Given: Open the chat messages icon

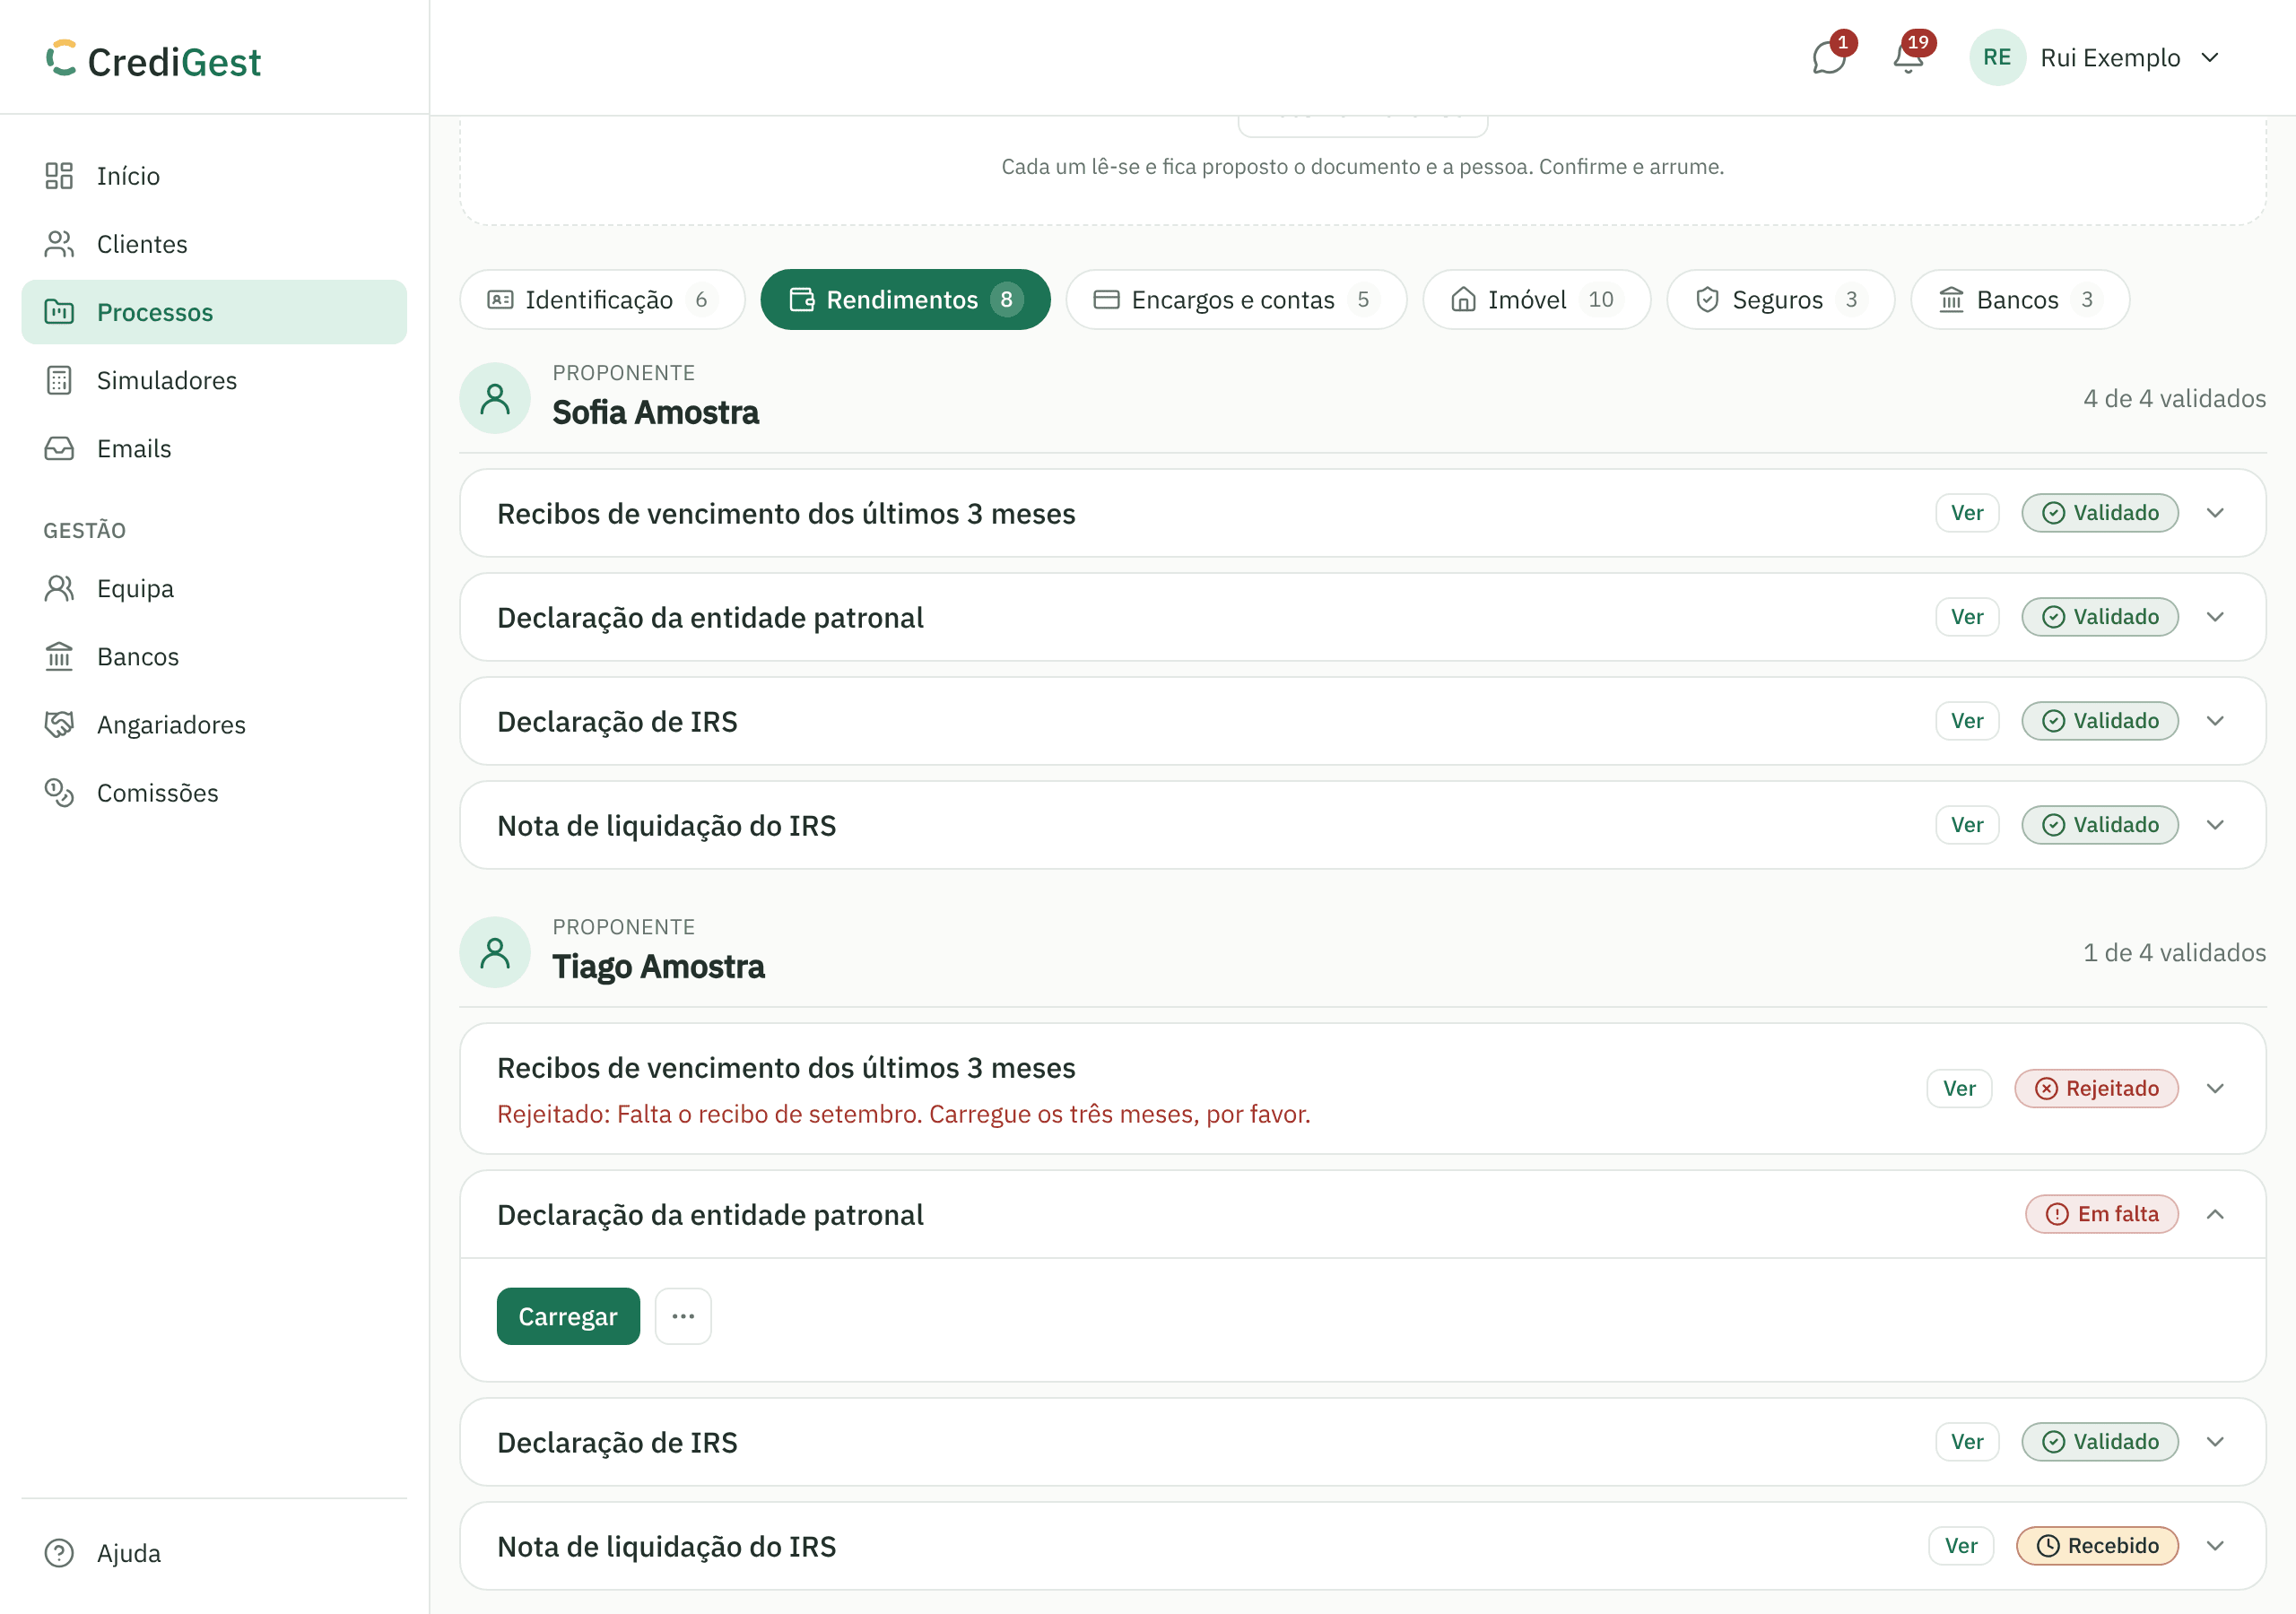Looking at the screenshot, I should point(1829,58).
